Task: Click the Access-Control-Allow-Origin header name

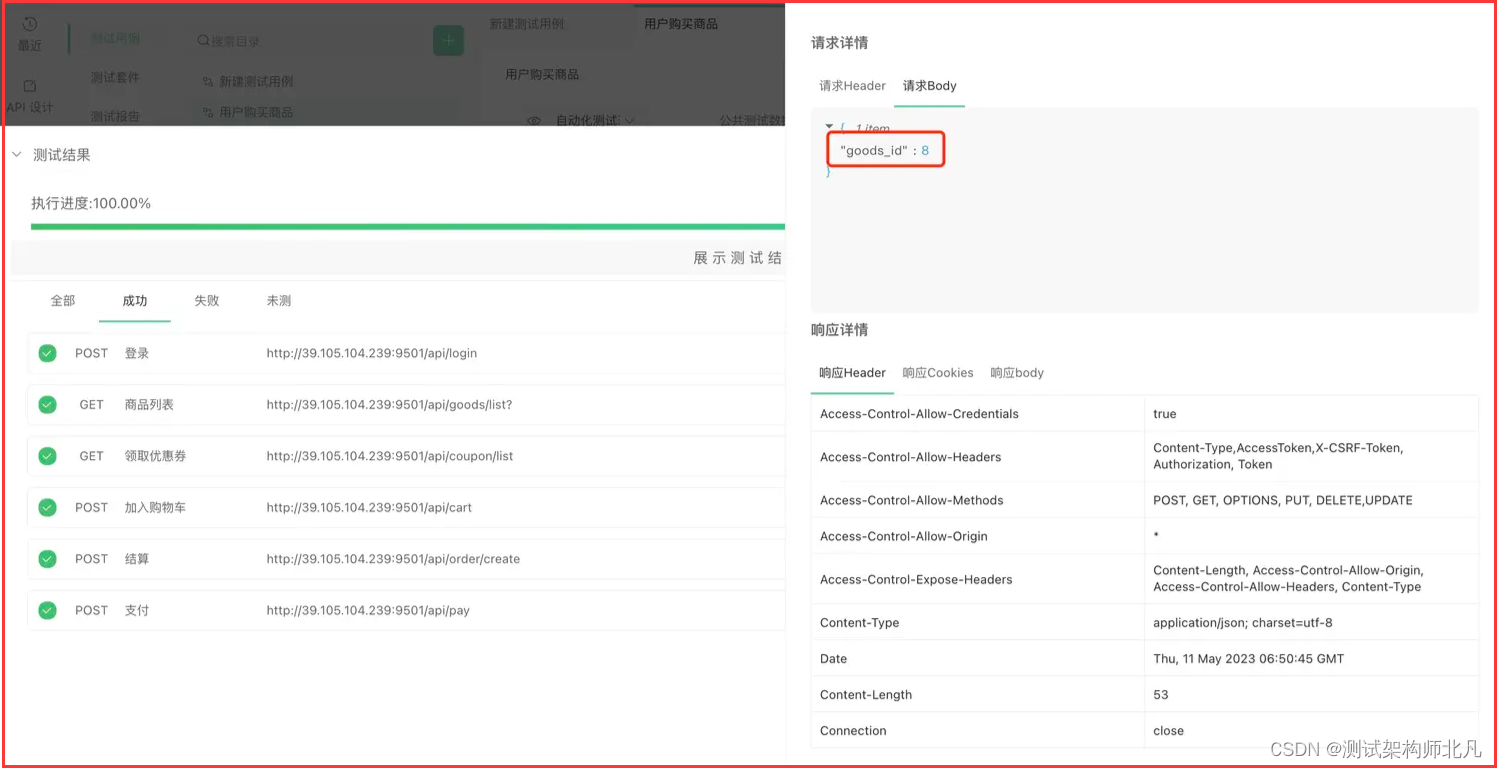Action: 903,536
